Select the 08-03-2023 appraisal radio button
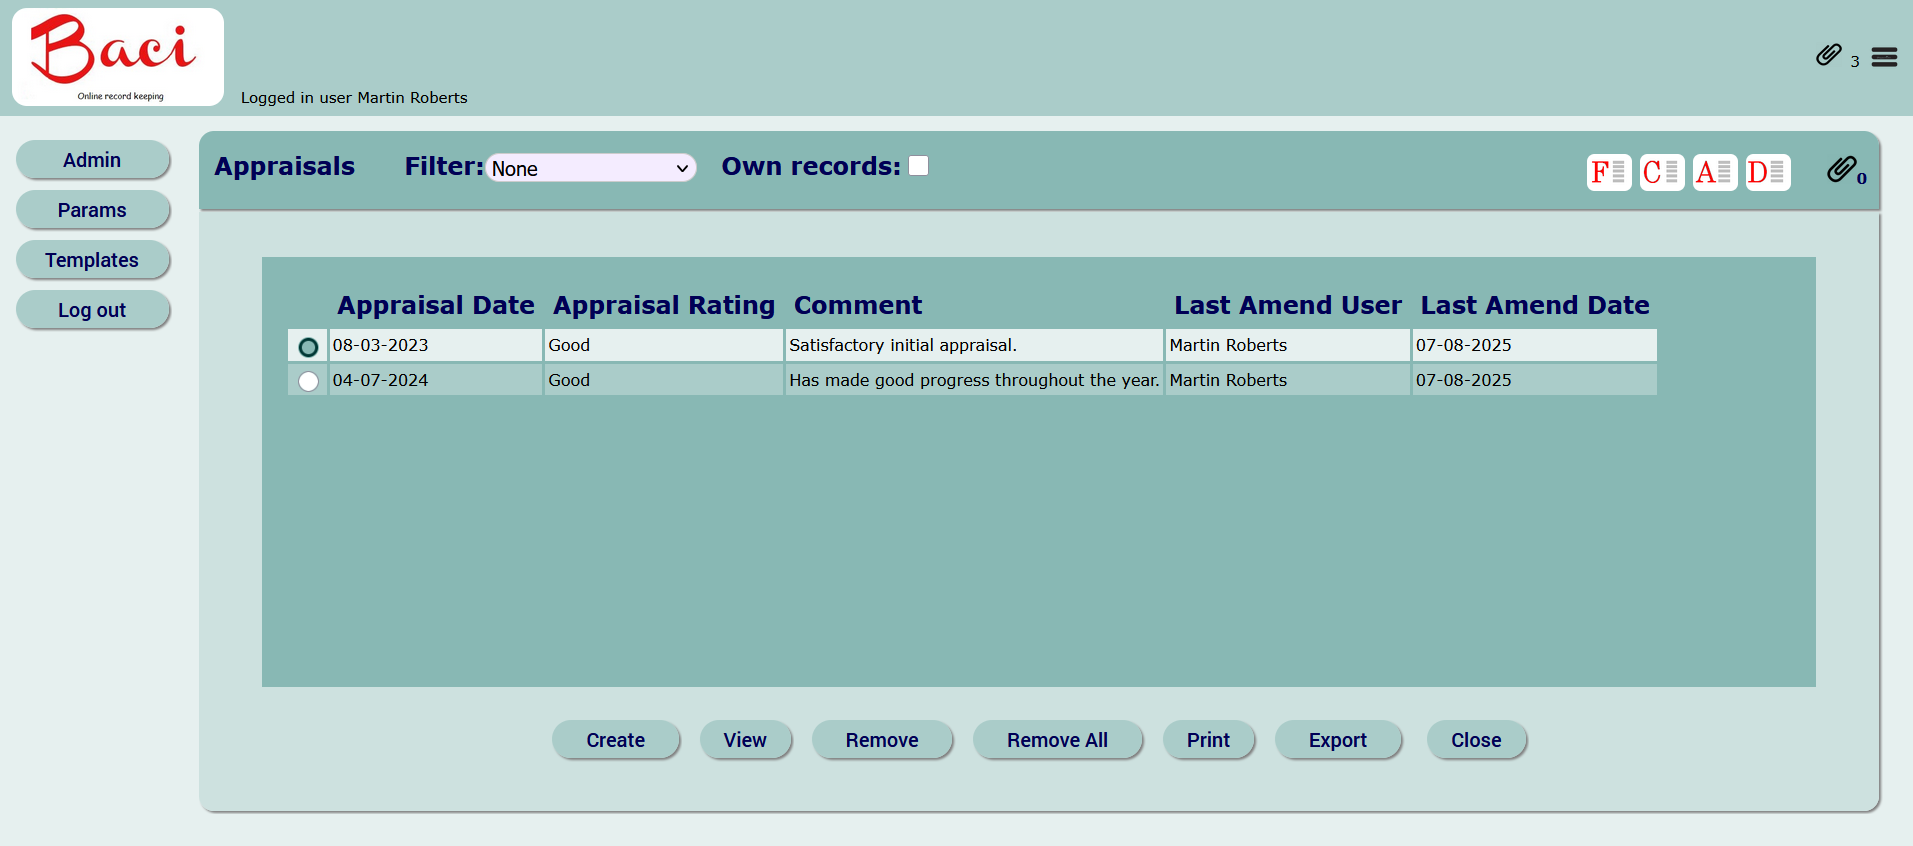 click(308, 347)
